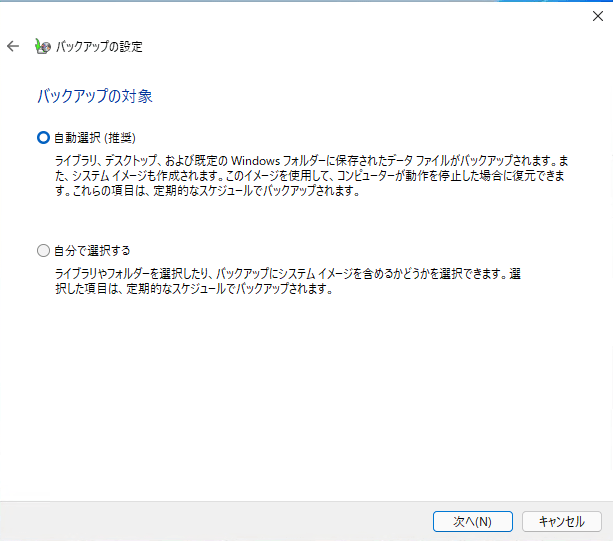Screen dimensions: 613x541
Task: Click the 自動選択 description paragraph
Action: pyautogui.click(x=312, y=176)
